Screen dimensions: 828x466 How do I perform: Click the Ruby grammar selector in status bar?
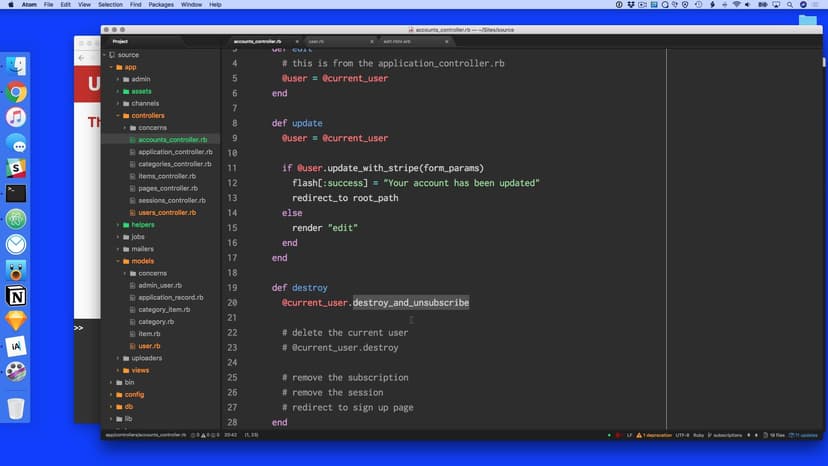point(698,436)
